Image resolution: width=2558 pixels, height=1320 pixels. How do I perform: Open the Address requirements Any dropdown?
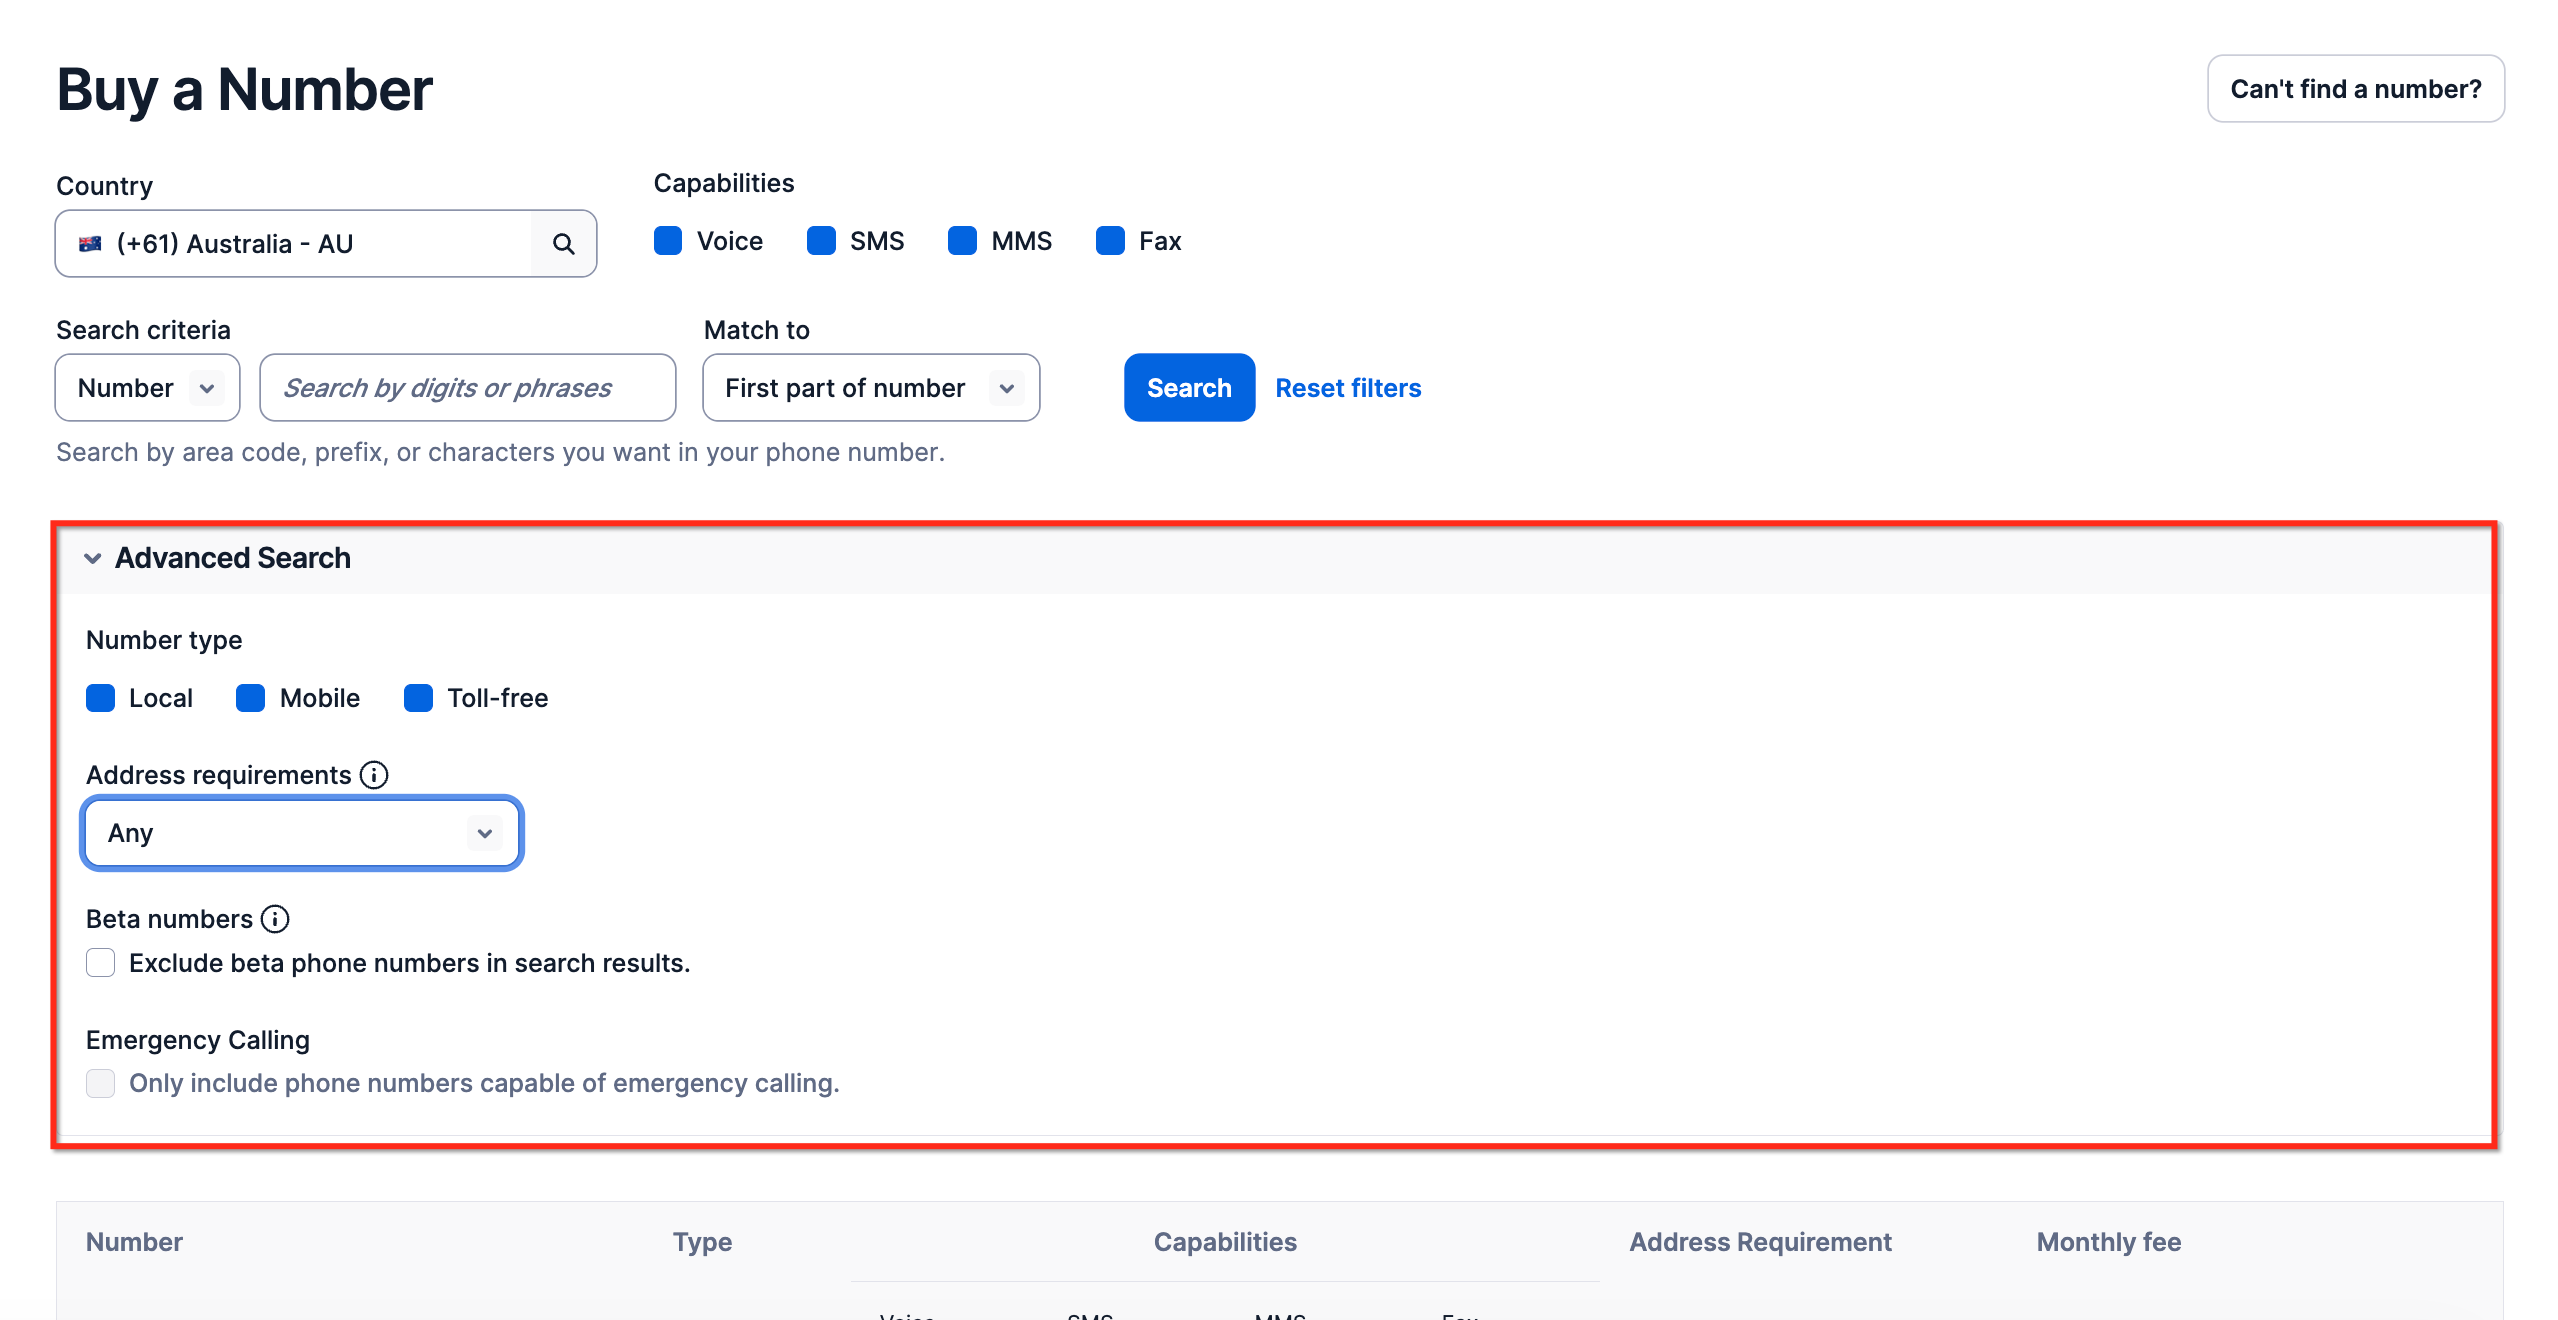[x=302, y=833]
